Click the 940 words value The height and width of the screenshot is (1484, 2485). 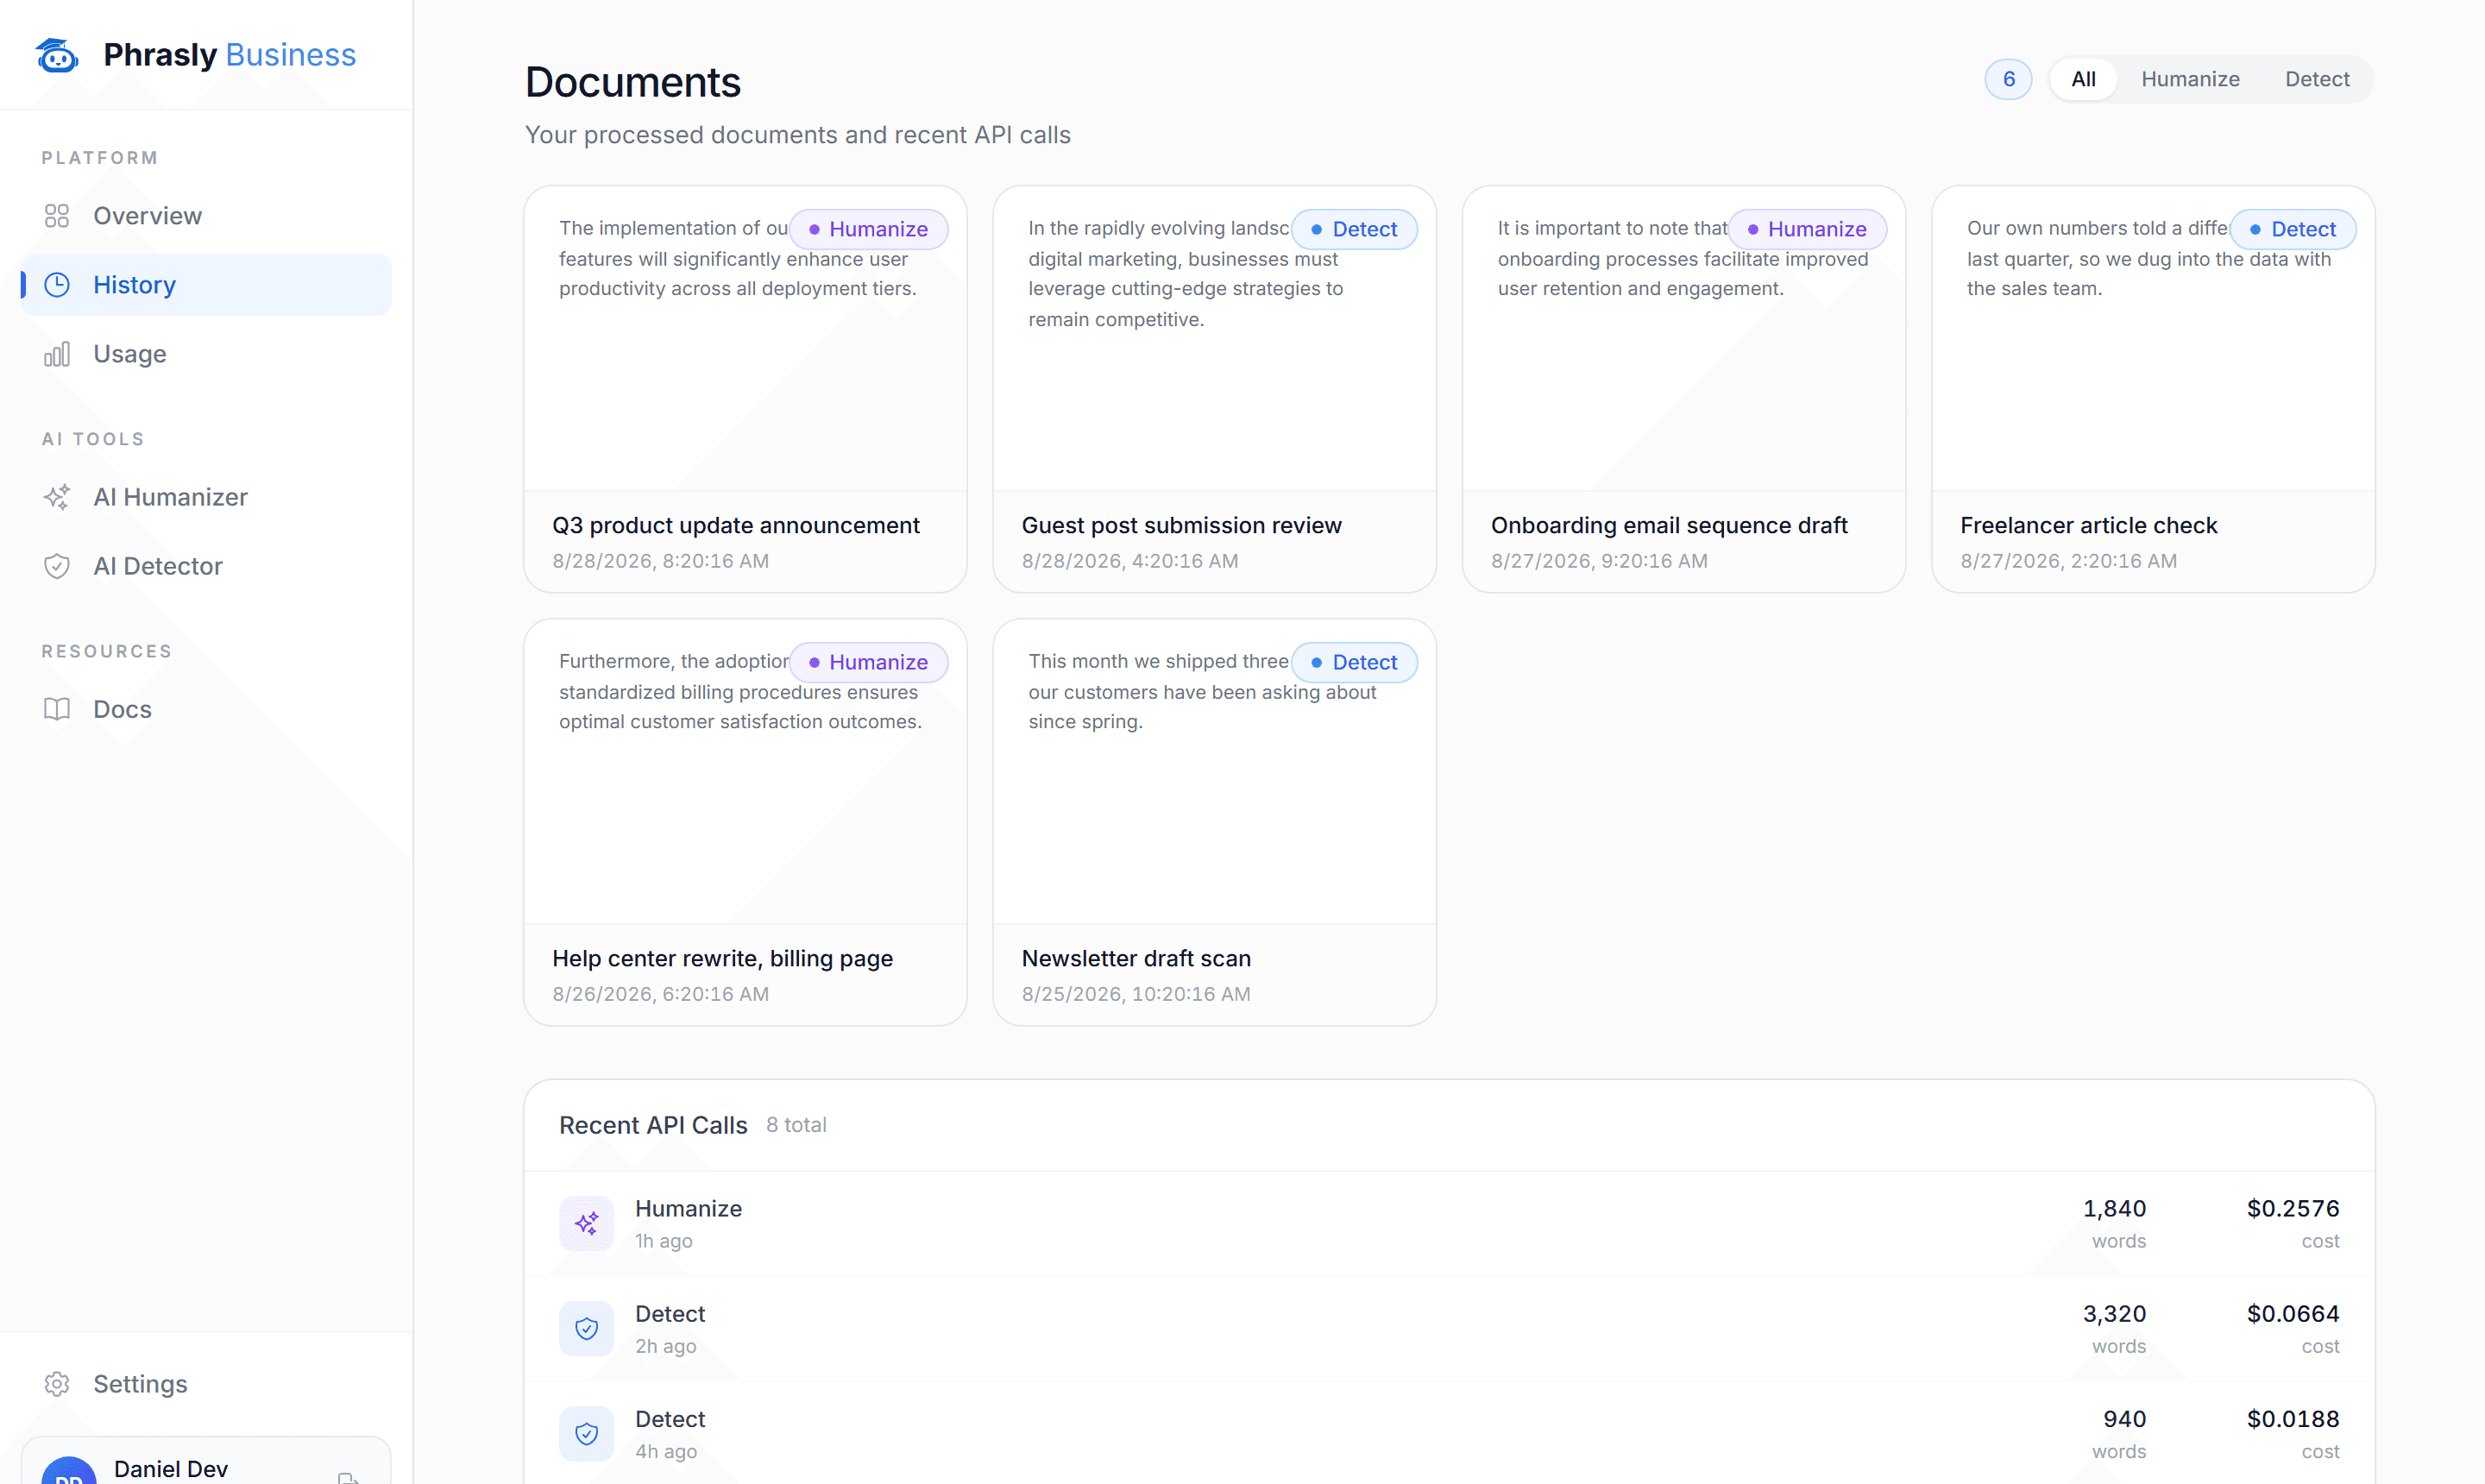click(x=2124, y=1418)
